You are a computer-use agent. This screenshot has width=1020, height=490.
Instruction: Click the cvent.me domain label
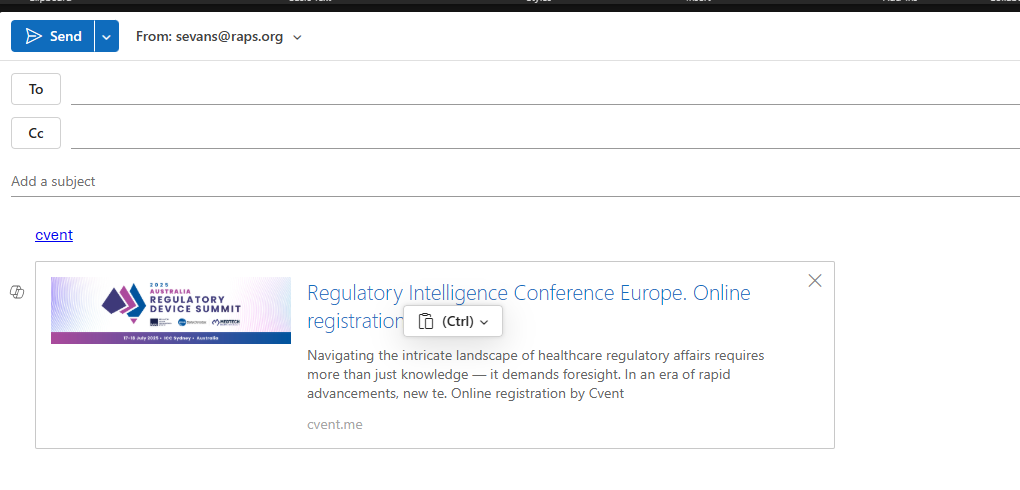click(334, 425)
